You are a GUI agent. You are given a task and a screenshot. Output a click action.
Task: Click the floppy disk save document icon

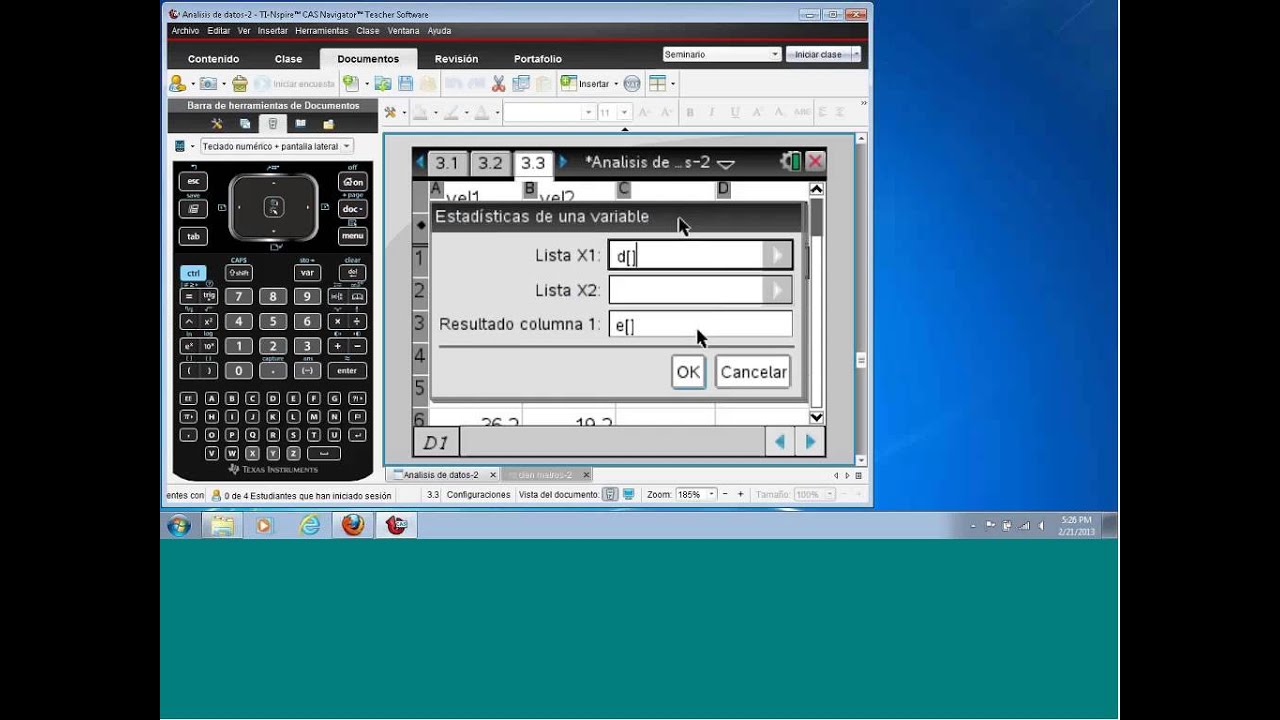pyautogui.click(x=406, y=84)
